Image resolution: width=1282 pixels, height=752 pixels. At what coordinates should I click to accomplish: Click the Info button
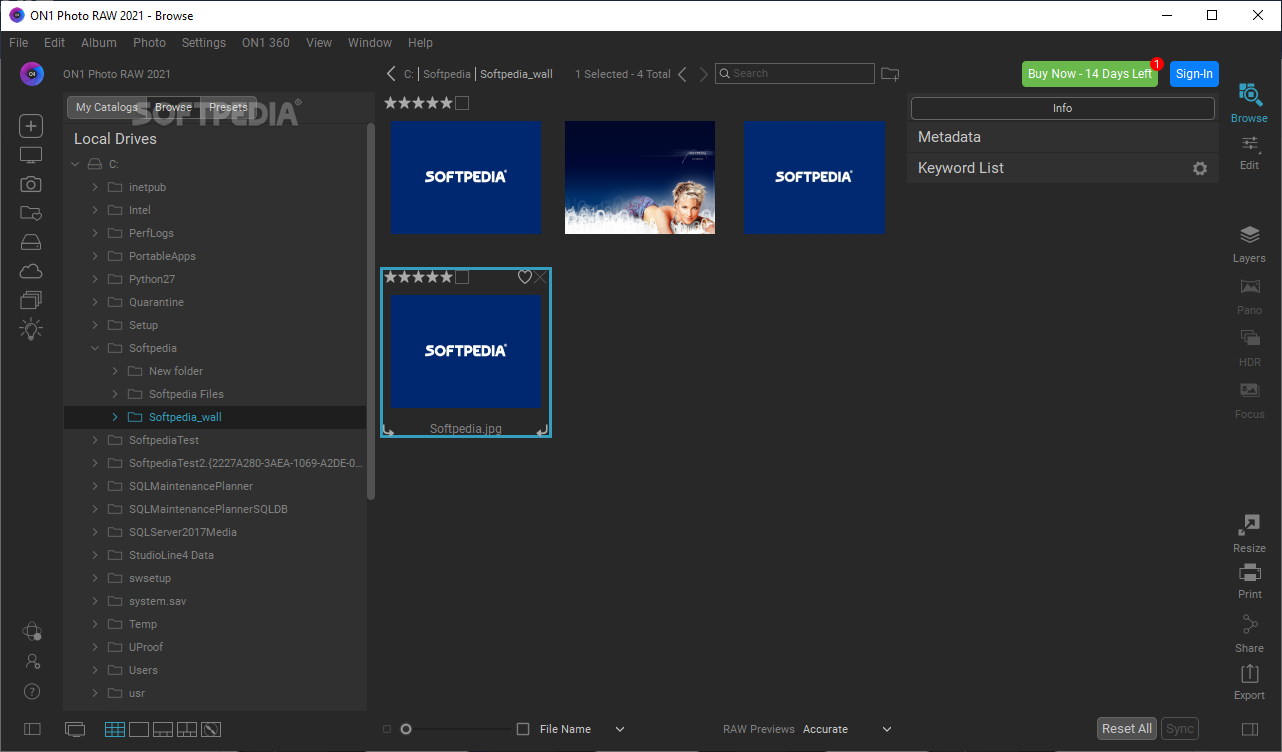[1063, 108]
